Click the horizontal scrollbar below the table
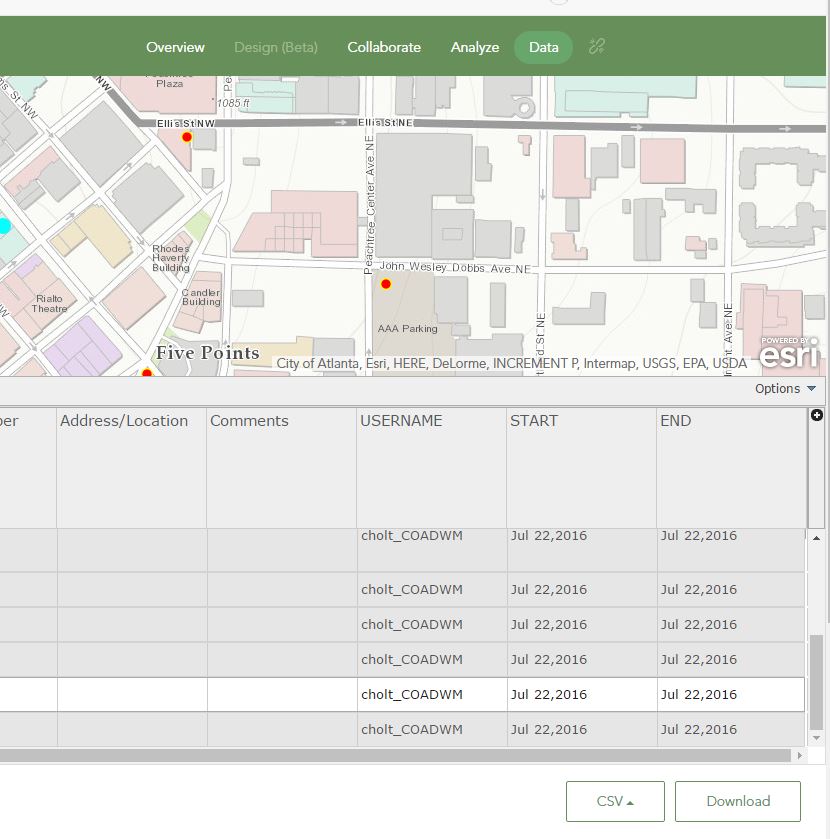The height and width of the screenshot is (839, 830). [400, 756]
